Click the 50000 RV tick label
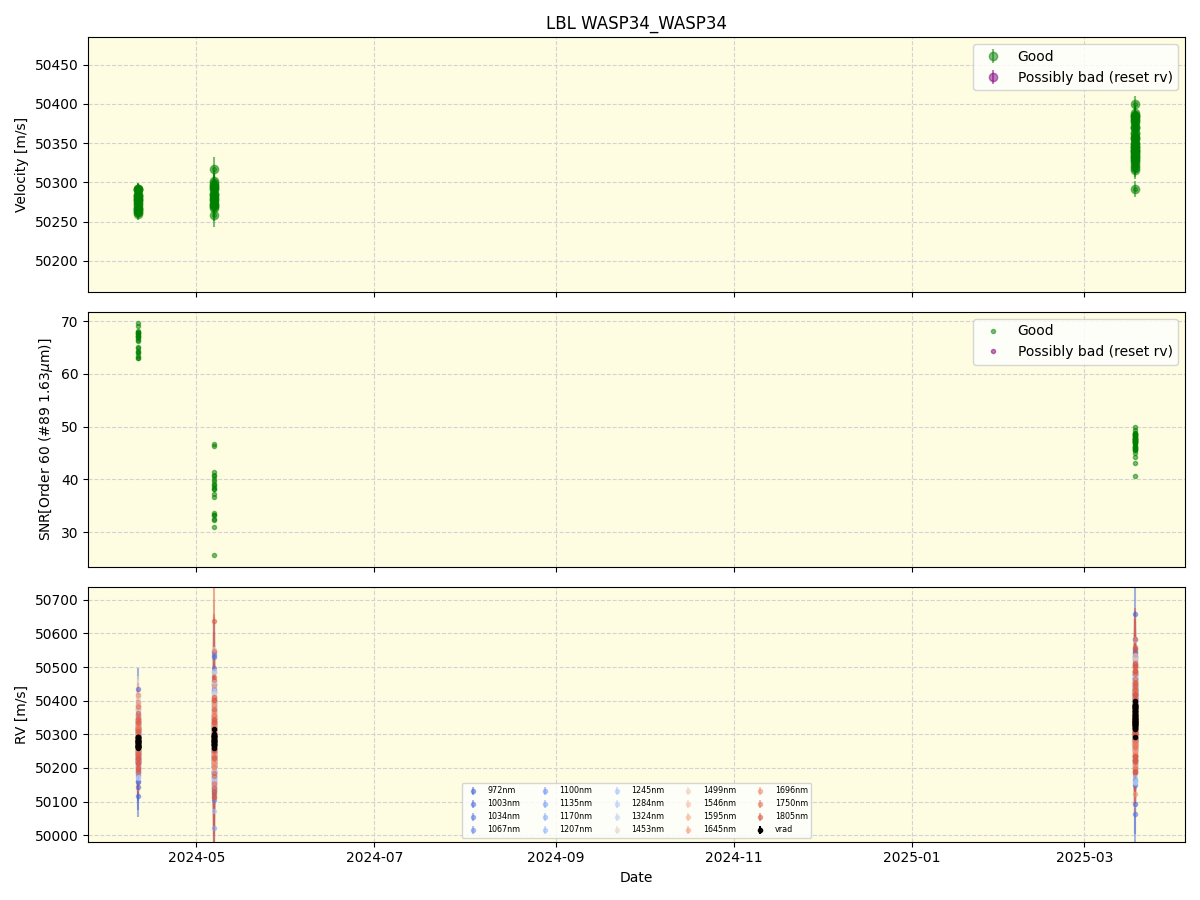Screen dimensions: 1200x900 (x=58, y=836)
